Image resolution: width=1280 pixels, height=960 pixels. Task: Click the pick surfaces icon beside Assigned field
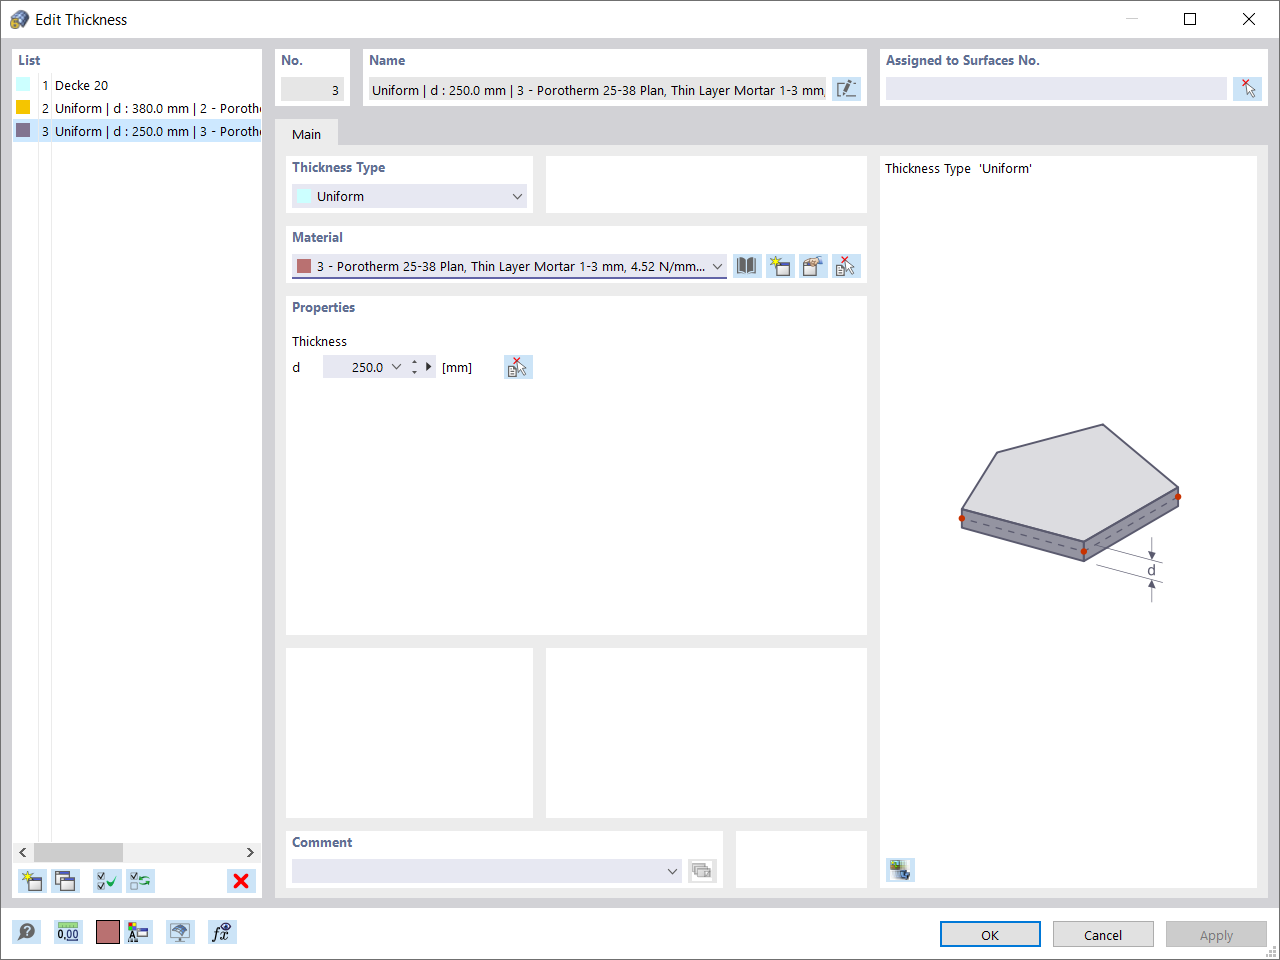point(1248,89)
